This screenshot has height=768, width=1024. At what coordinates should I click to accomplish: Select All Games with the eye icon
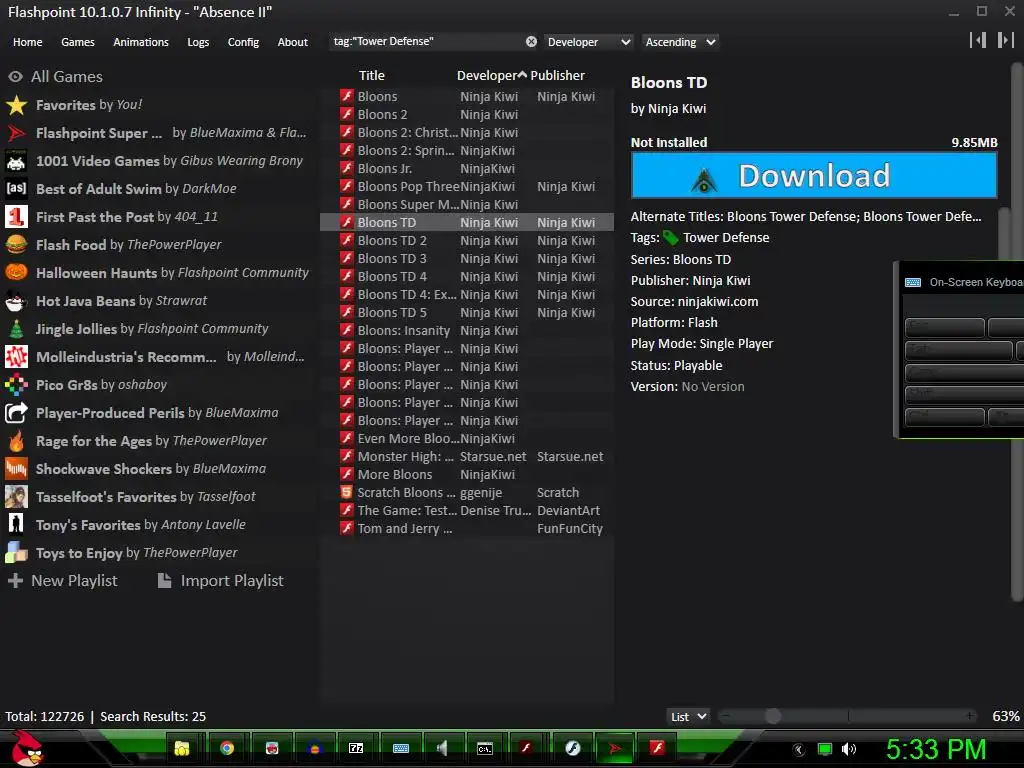16,77
